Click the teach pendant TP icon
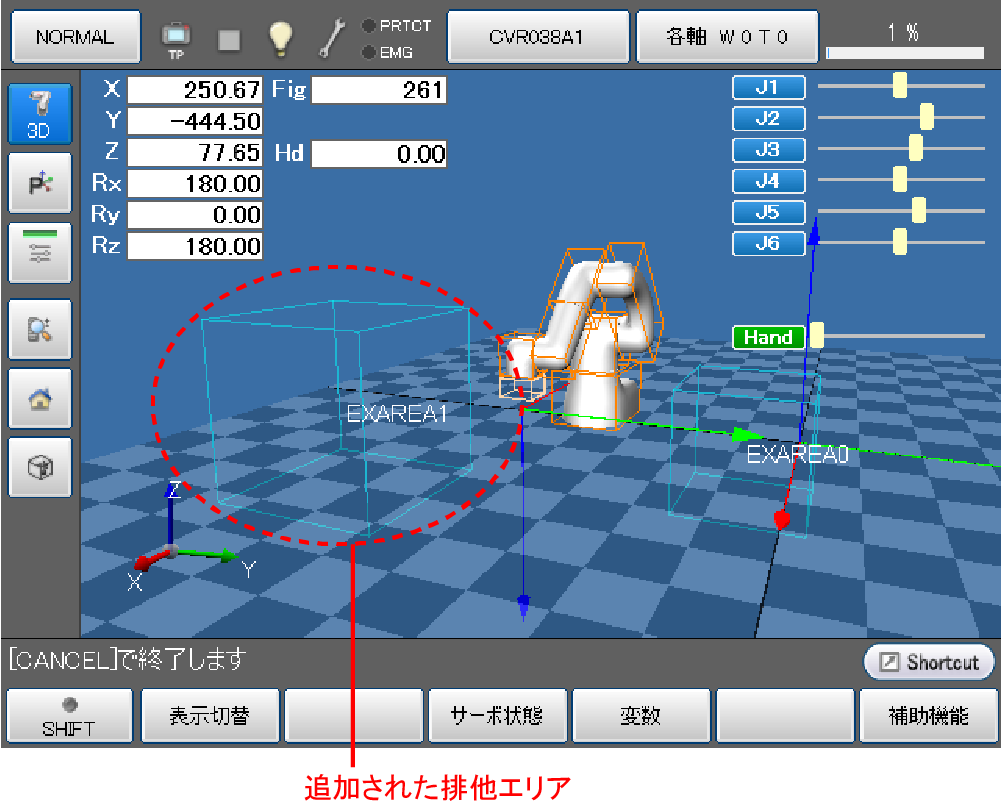 tap(176, 38)
